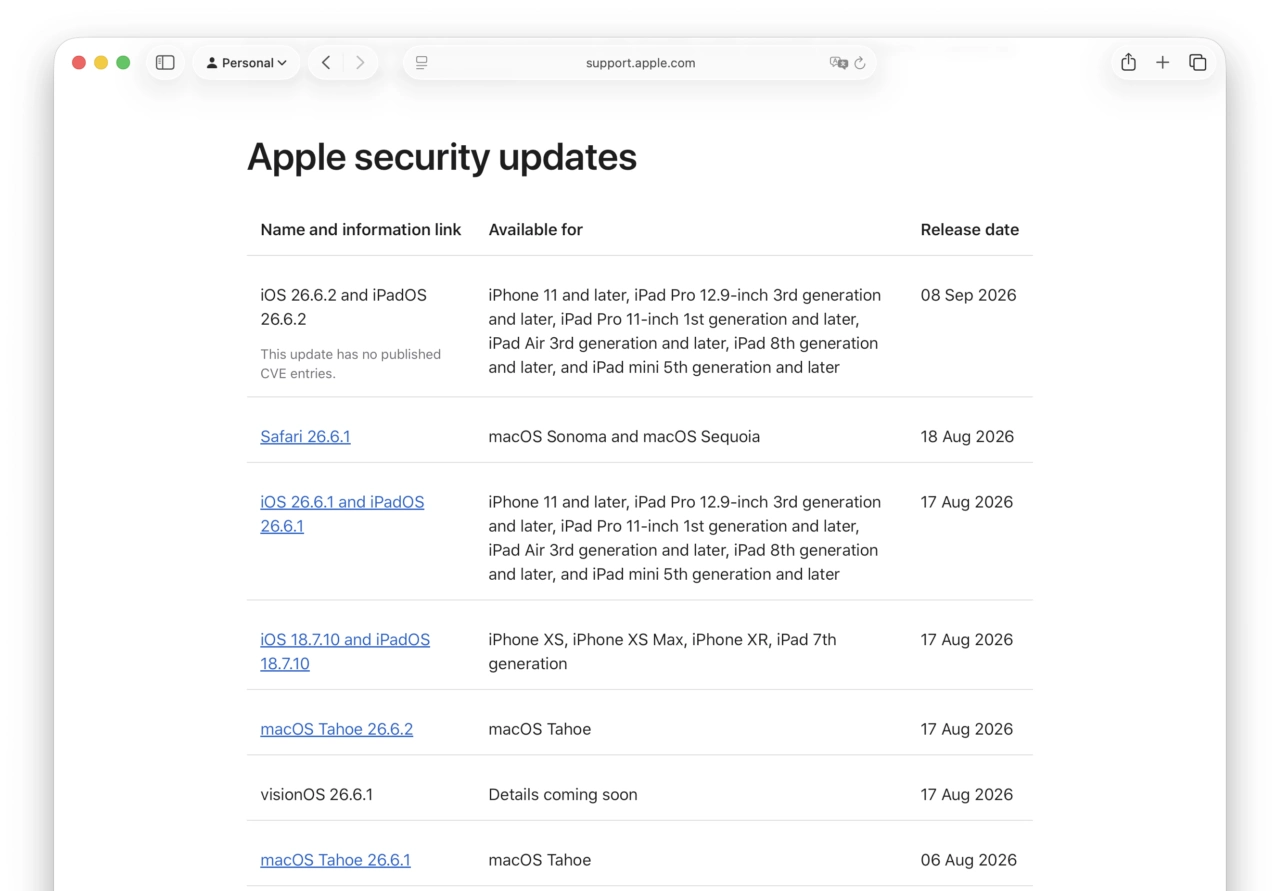Open the macOS Tahoe 26.6.2 link

point(336,729)
